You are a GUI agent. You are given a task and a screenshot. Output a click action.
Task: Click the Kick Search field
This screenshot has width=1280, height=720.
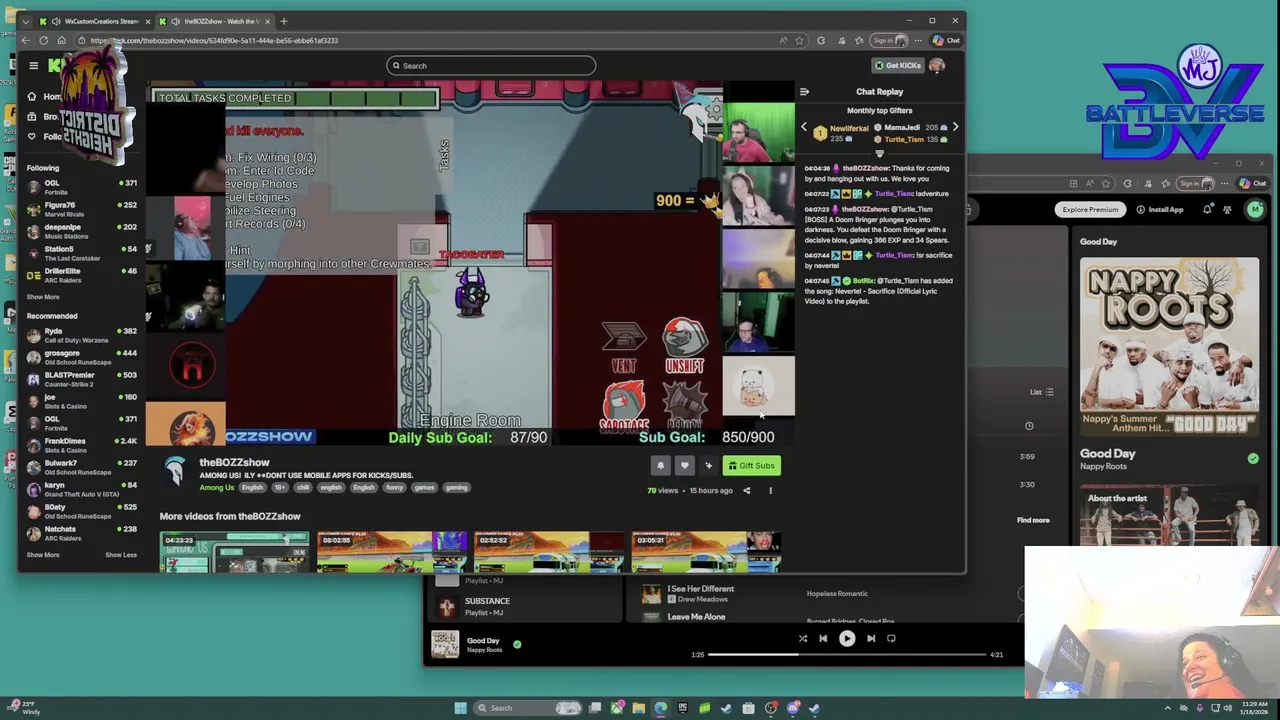pos(491,66)
